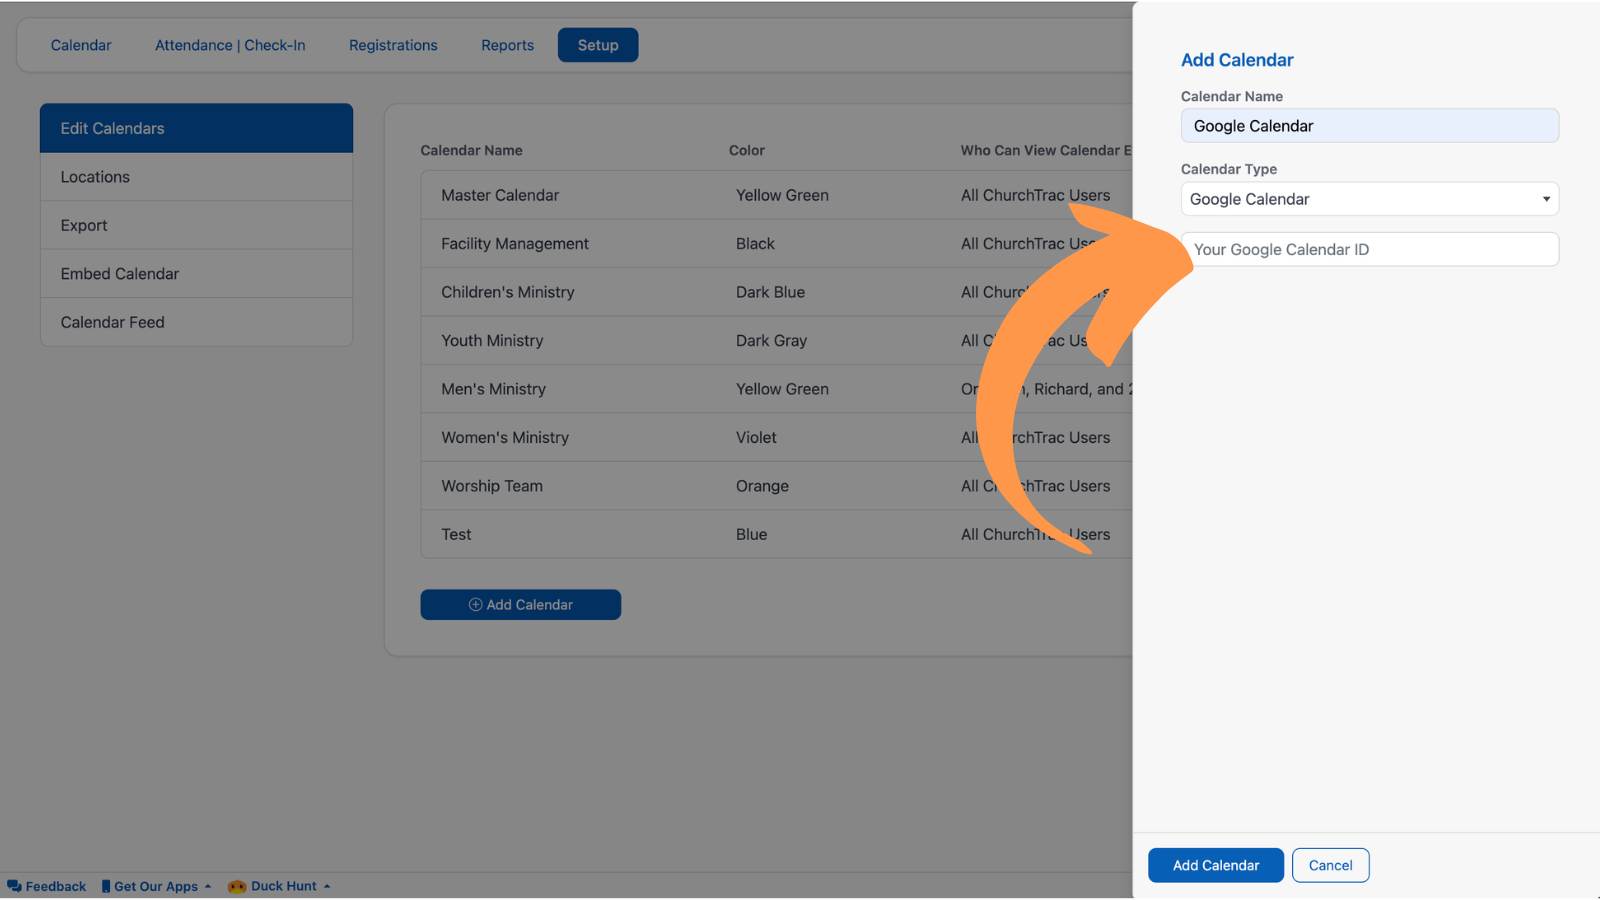Click the blue Add Calendar panel button
1600x900 pixels.
[x=1216, y=865]
